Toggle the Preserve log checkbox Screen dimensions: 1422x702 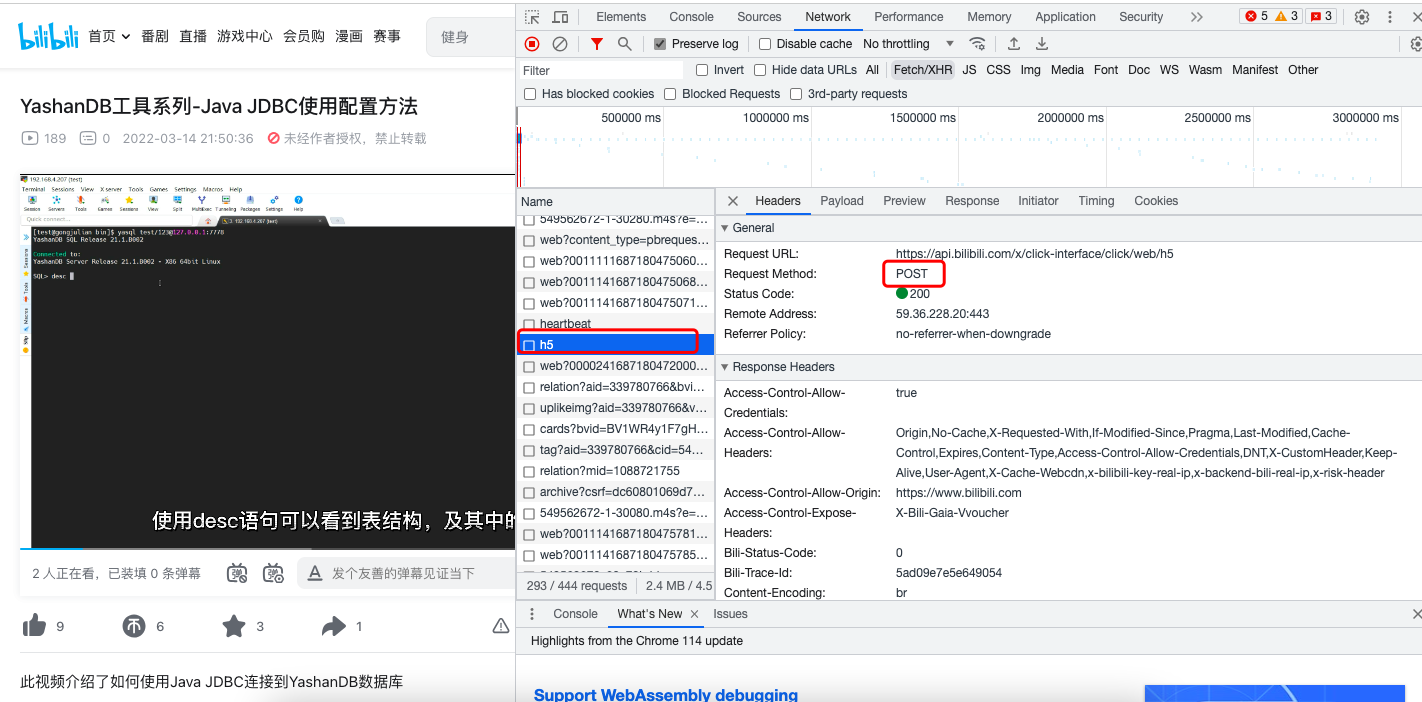coord(660,44)
